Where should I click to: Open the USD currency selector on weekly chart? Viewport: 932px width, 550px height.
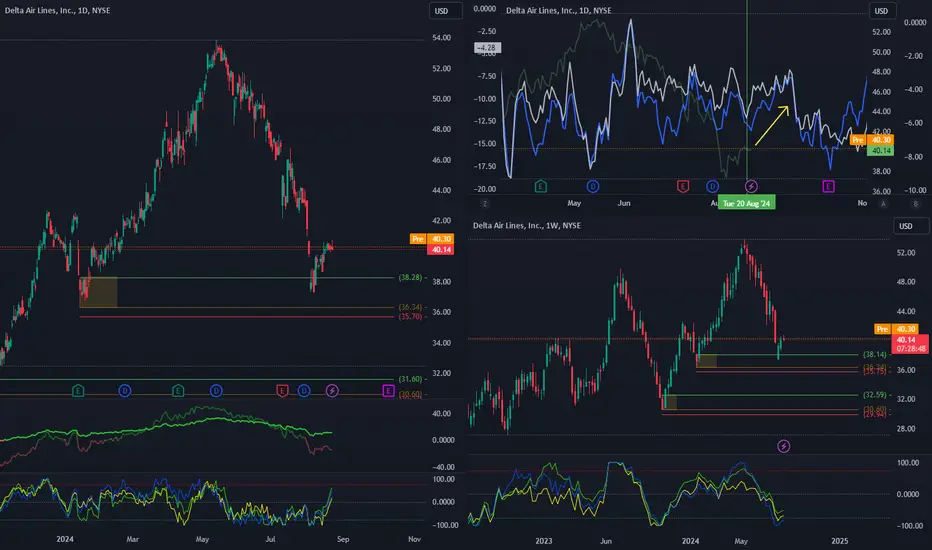point(911,226)
